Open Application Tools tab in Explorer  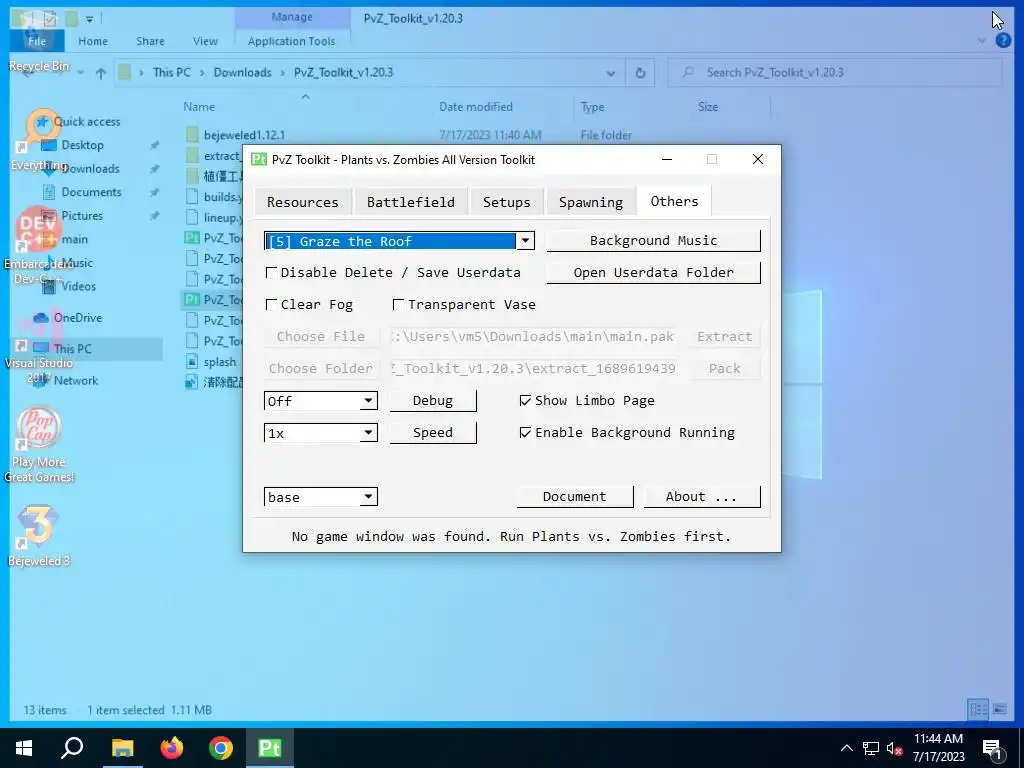(x=291, y=40)
